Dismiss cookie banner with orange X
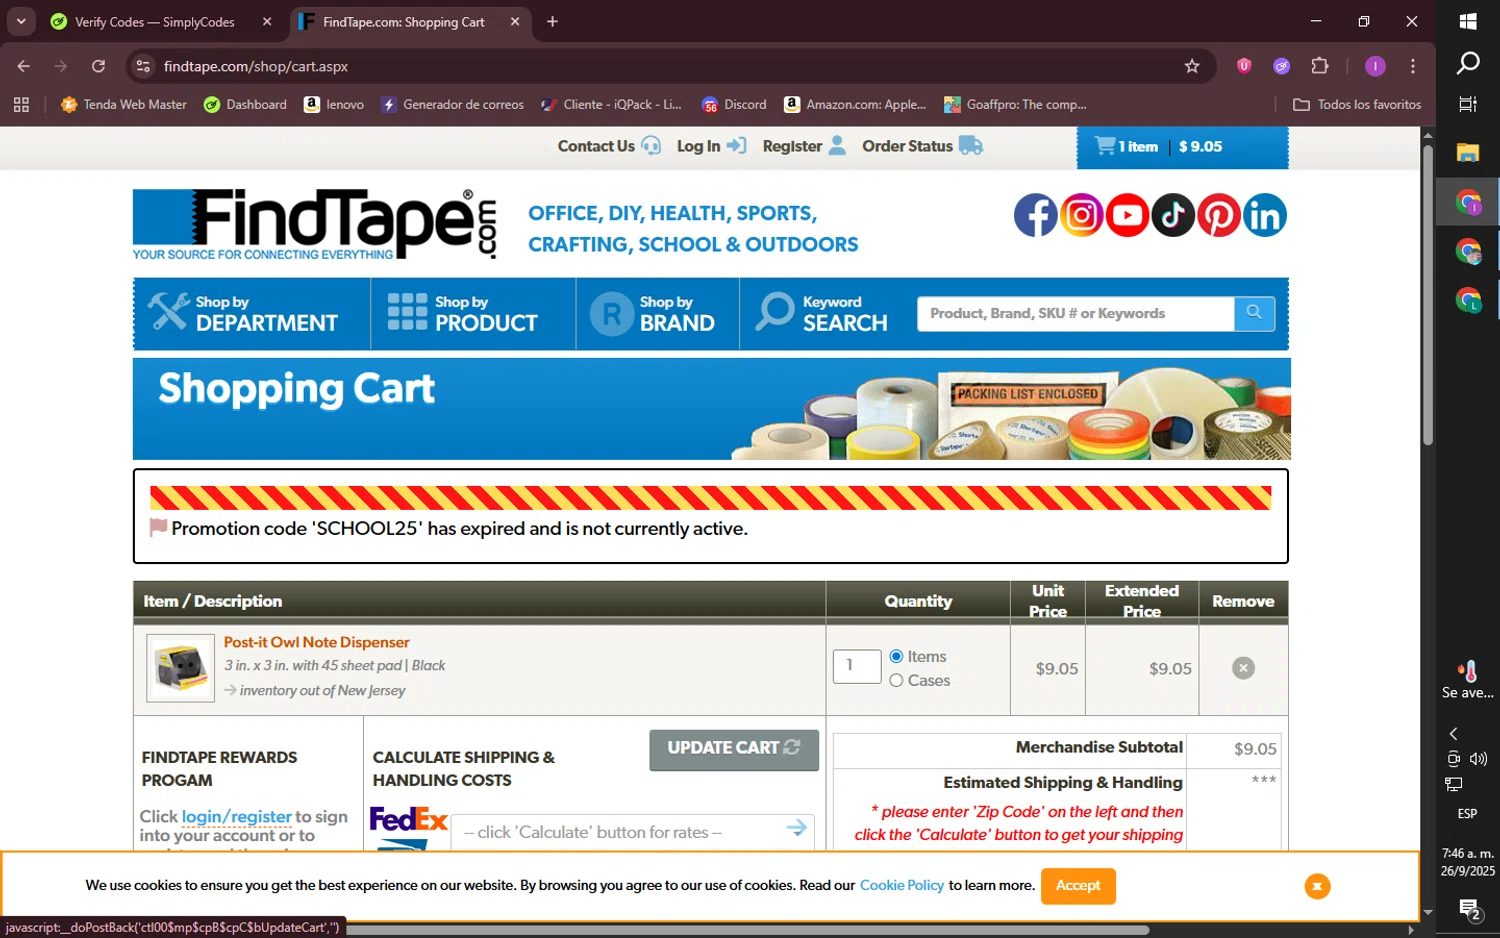This screenshot has height=938, width=1500. click(x=1317, y=886)
